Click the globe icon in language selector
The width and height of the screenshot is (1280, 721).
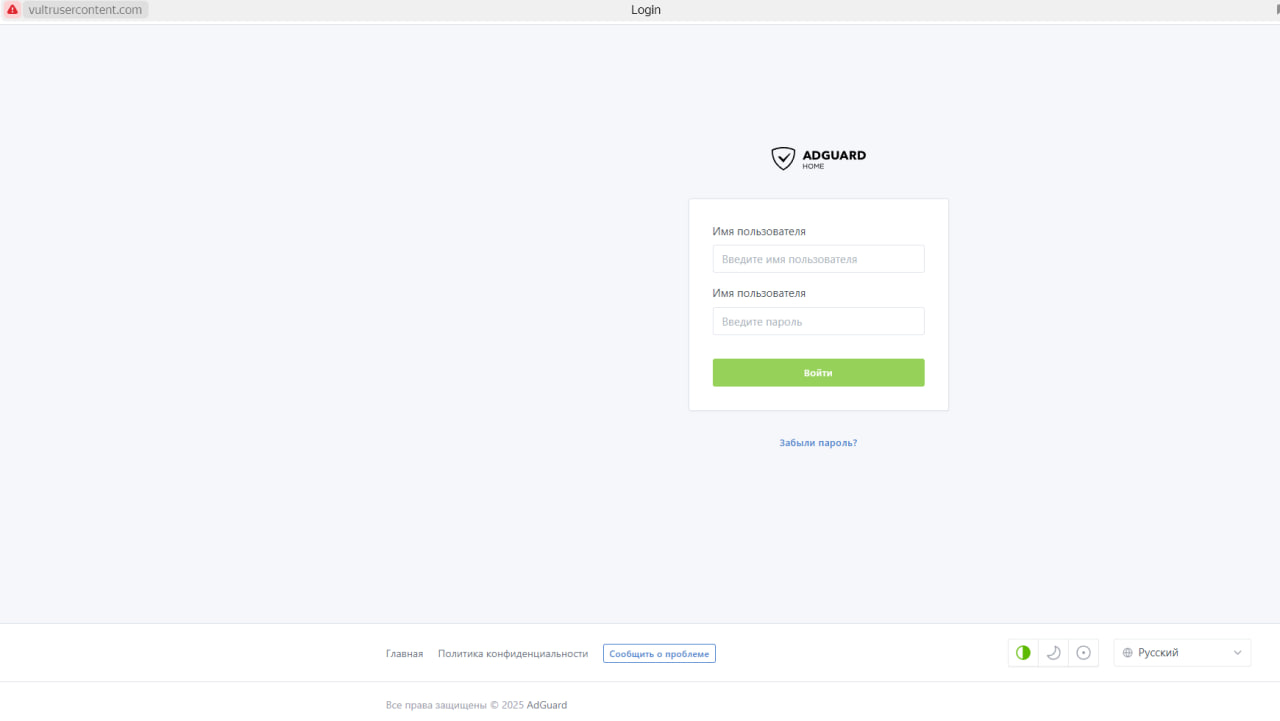tap(1128, 653)
